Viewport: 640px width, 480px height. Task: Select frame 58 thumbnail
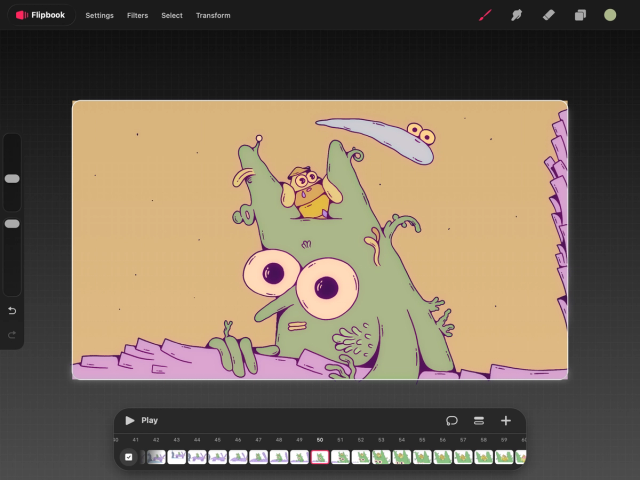[x=483, y=457]
